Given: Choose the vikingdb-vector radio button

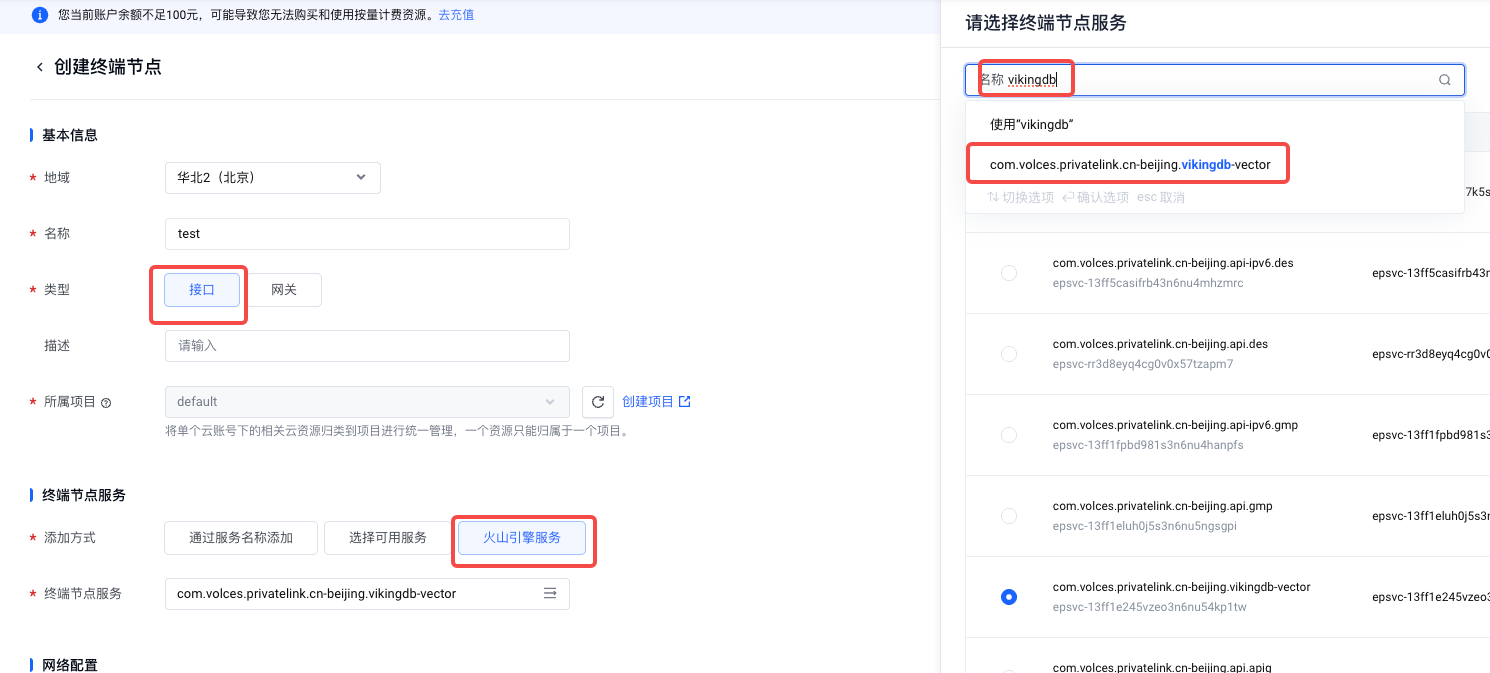Looking at the screenshot, I should (x=1009, y=597).
